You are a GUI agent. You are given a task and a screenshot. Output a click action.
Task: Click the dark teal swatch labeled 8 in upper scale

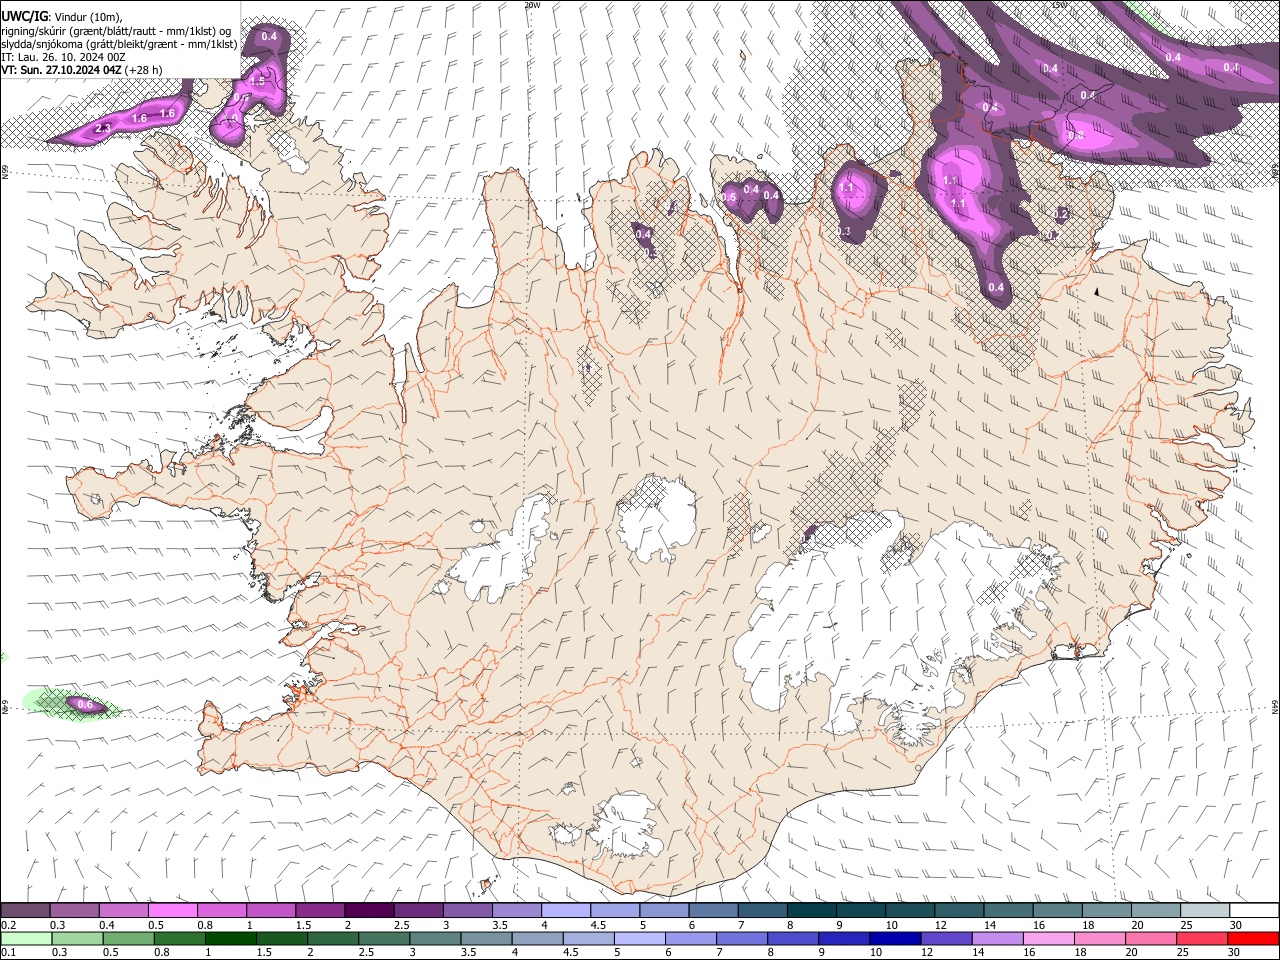(811, 911)
